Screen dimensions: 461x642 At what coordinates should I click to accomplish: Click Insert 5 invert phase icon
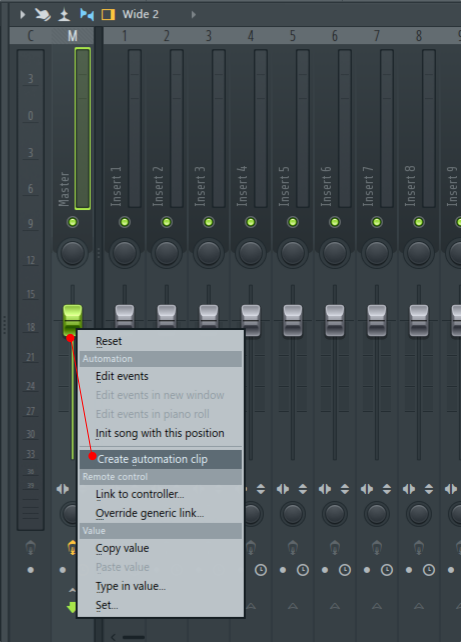(303, 489)
